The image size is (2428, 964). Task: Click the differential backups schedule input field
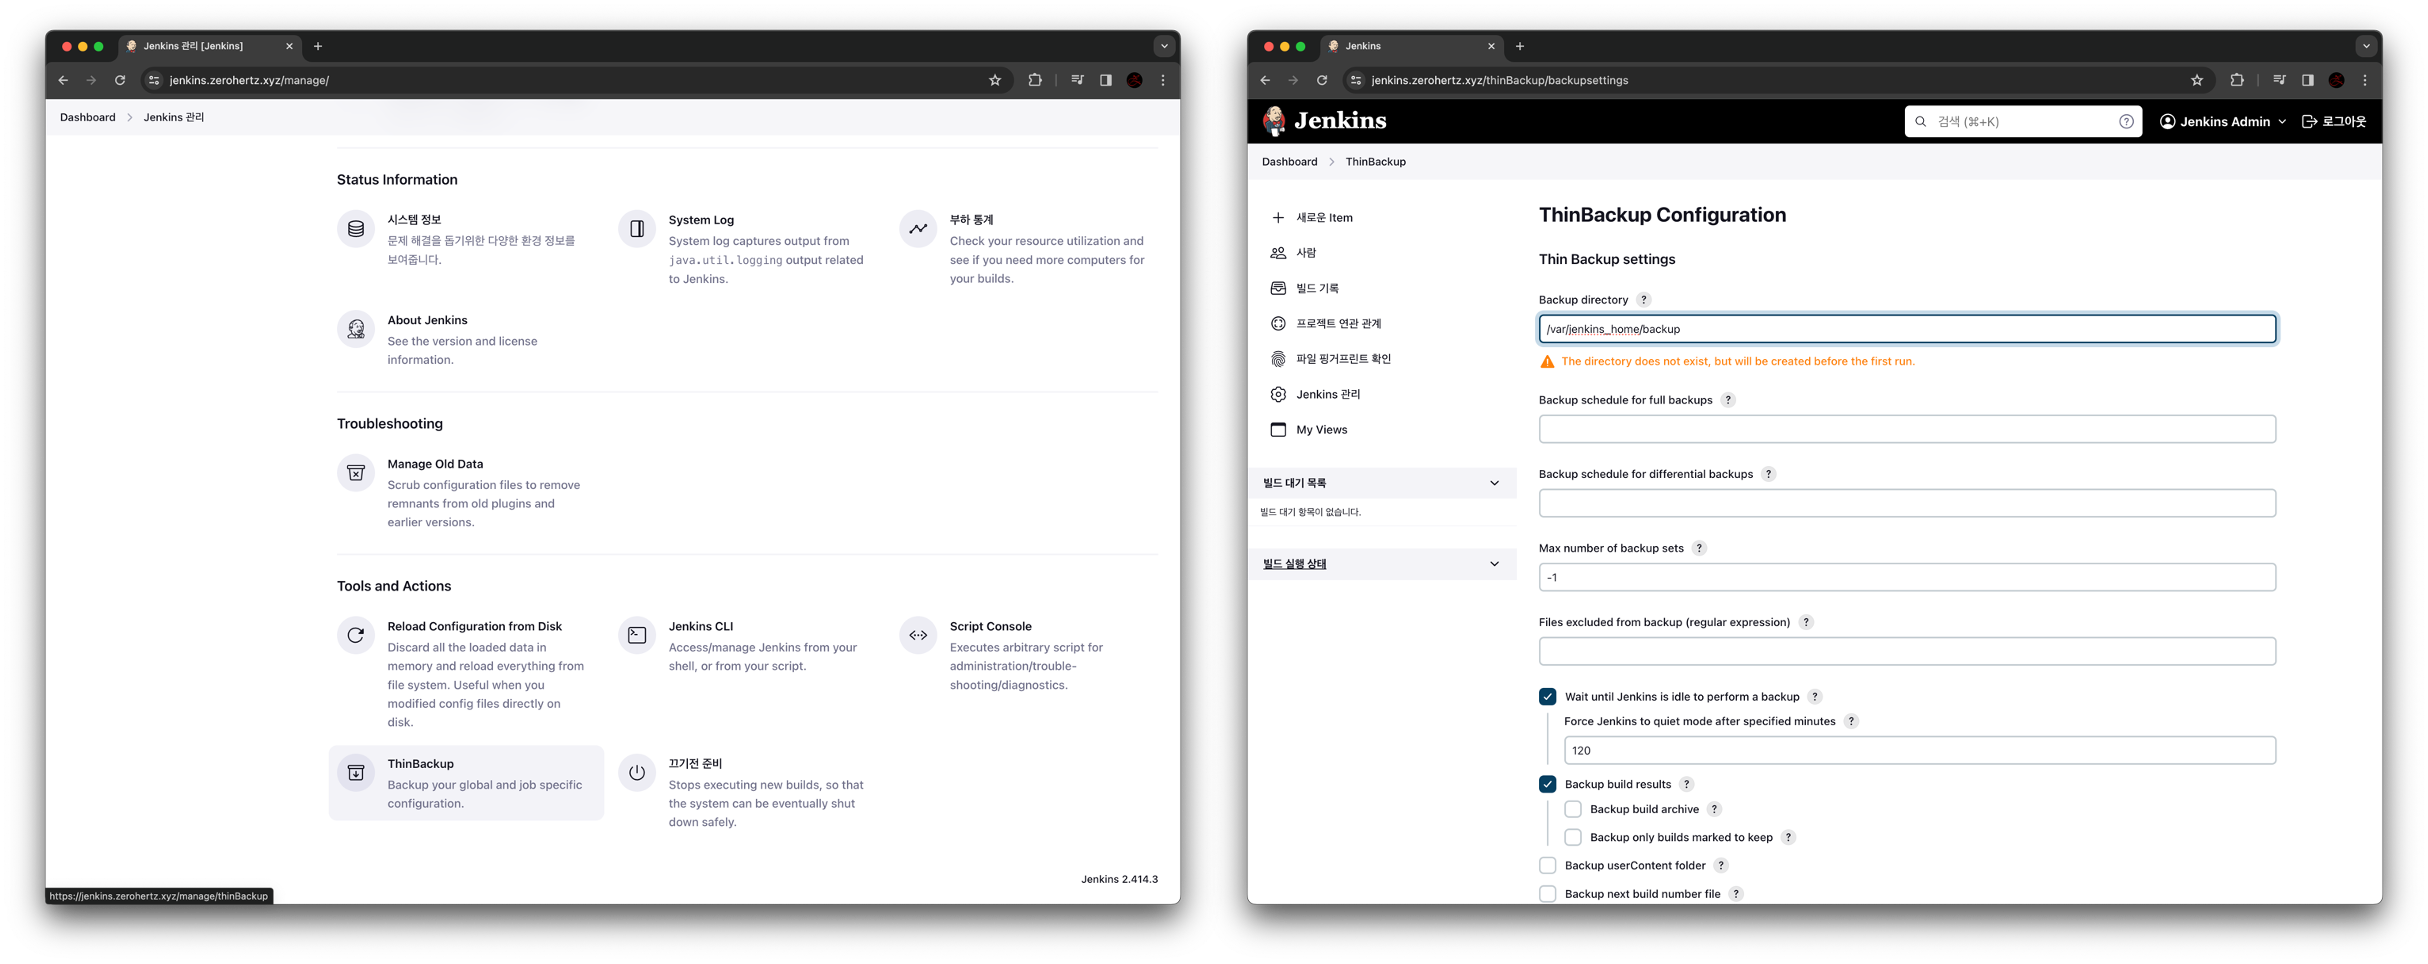point(1907,503)
